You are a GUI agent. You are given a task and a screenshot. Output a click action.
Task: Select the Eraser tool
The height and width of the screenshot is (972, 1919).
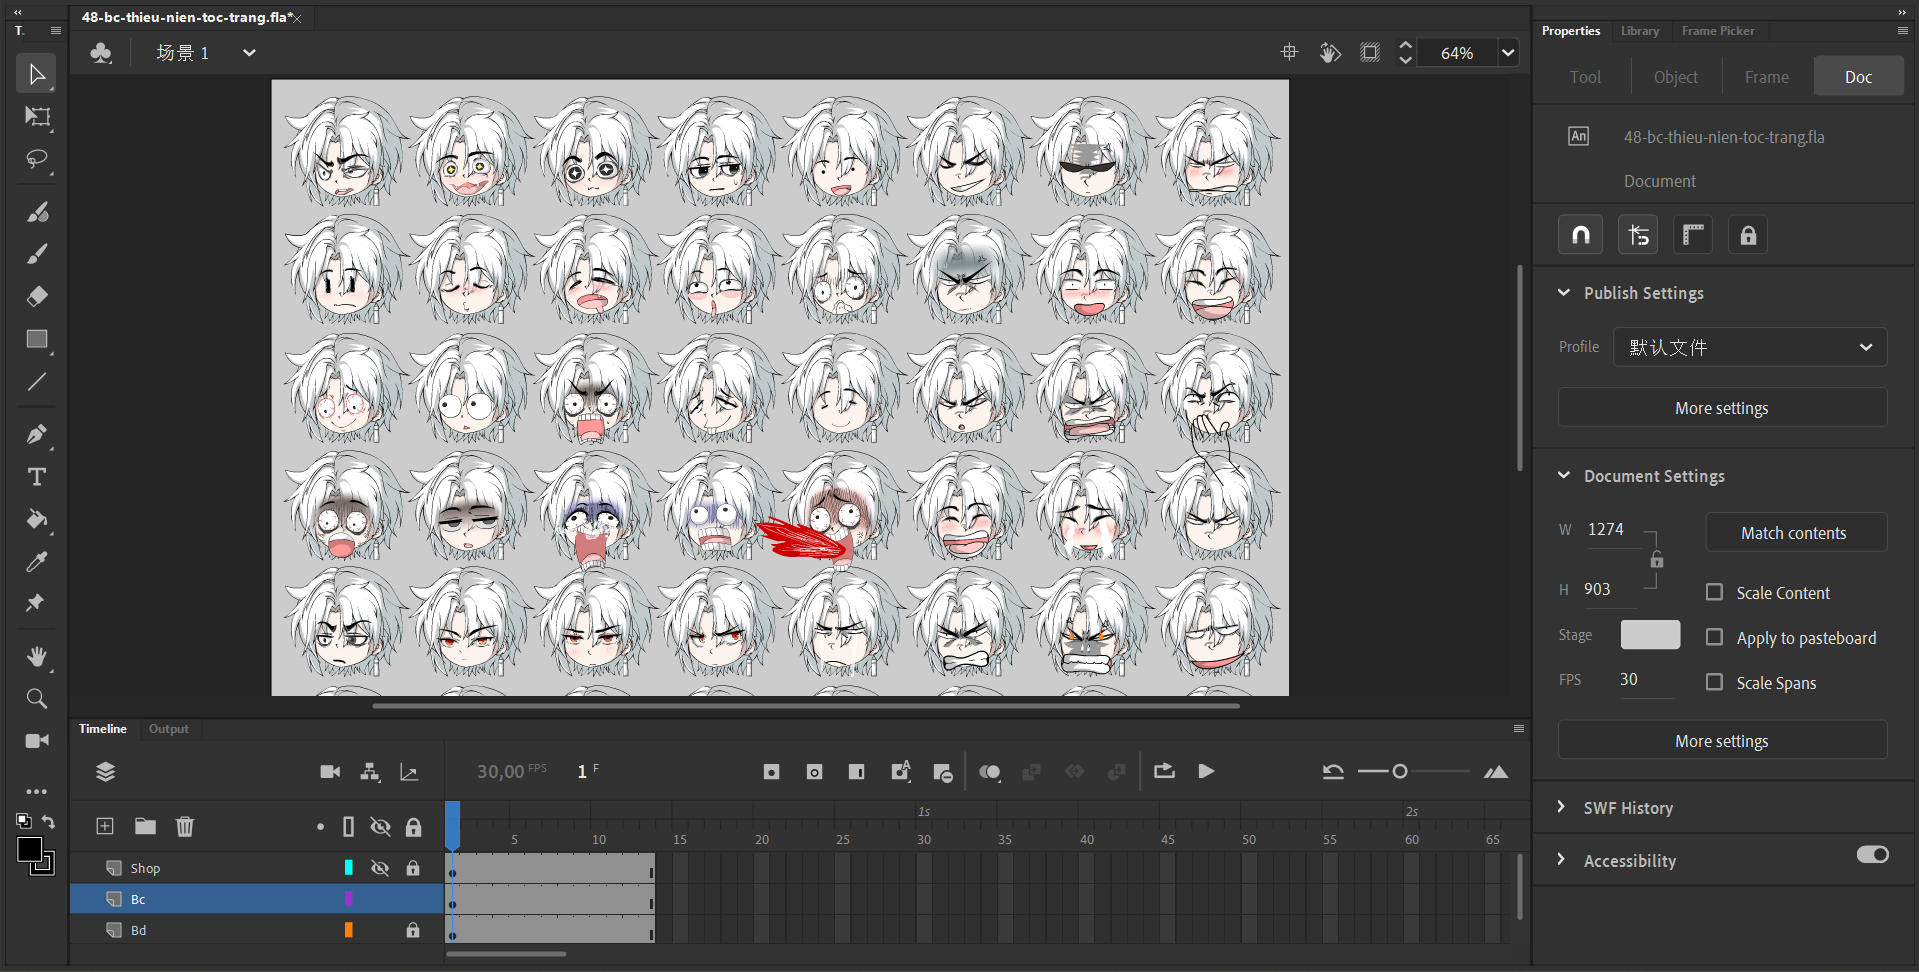(37, 297)
